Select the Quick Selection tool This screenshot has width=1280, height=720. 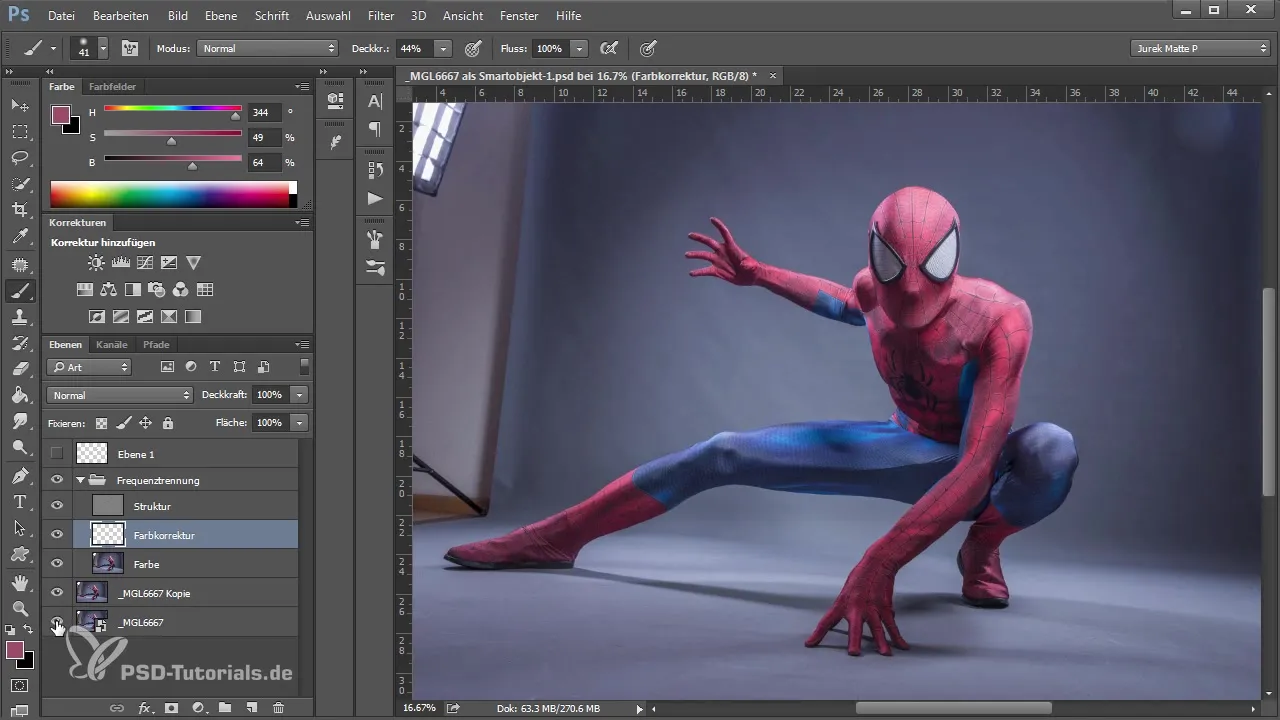pyautogui.click(x=19, y=184)
